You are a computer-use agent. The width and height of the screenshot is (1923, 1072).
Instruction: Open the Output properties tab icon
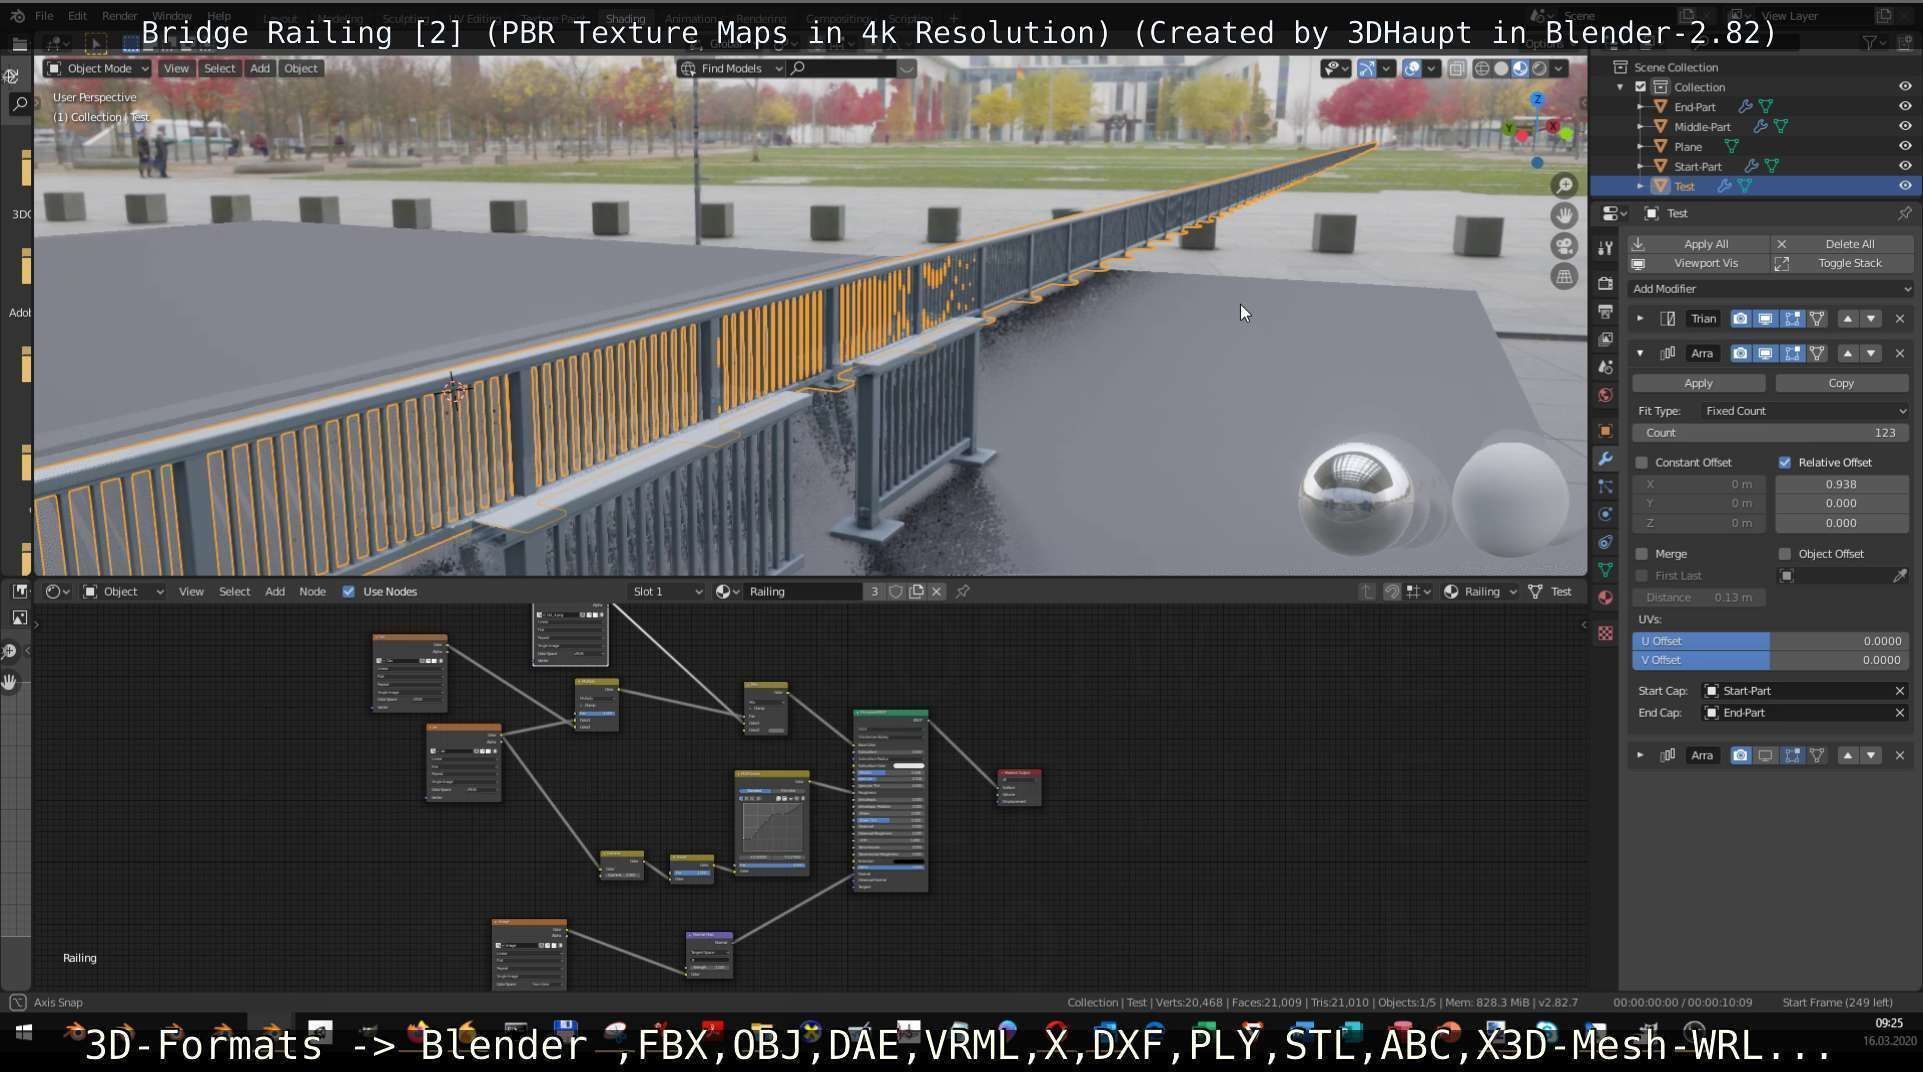[x=1605, y=311]
